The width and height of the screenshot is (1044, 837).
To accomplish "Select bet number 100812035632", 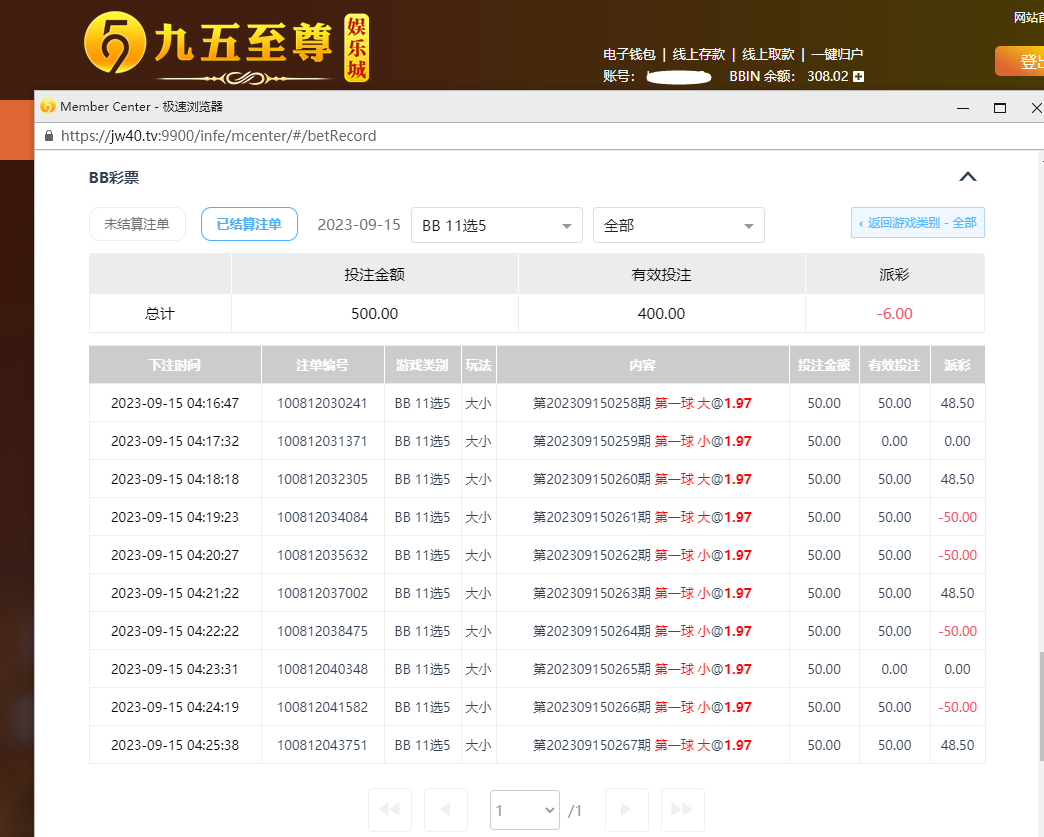I will [322, 555].
